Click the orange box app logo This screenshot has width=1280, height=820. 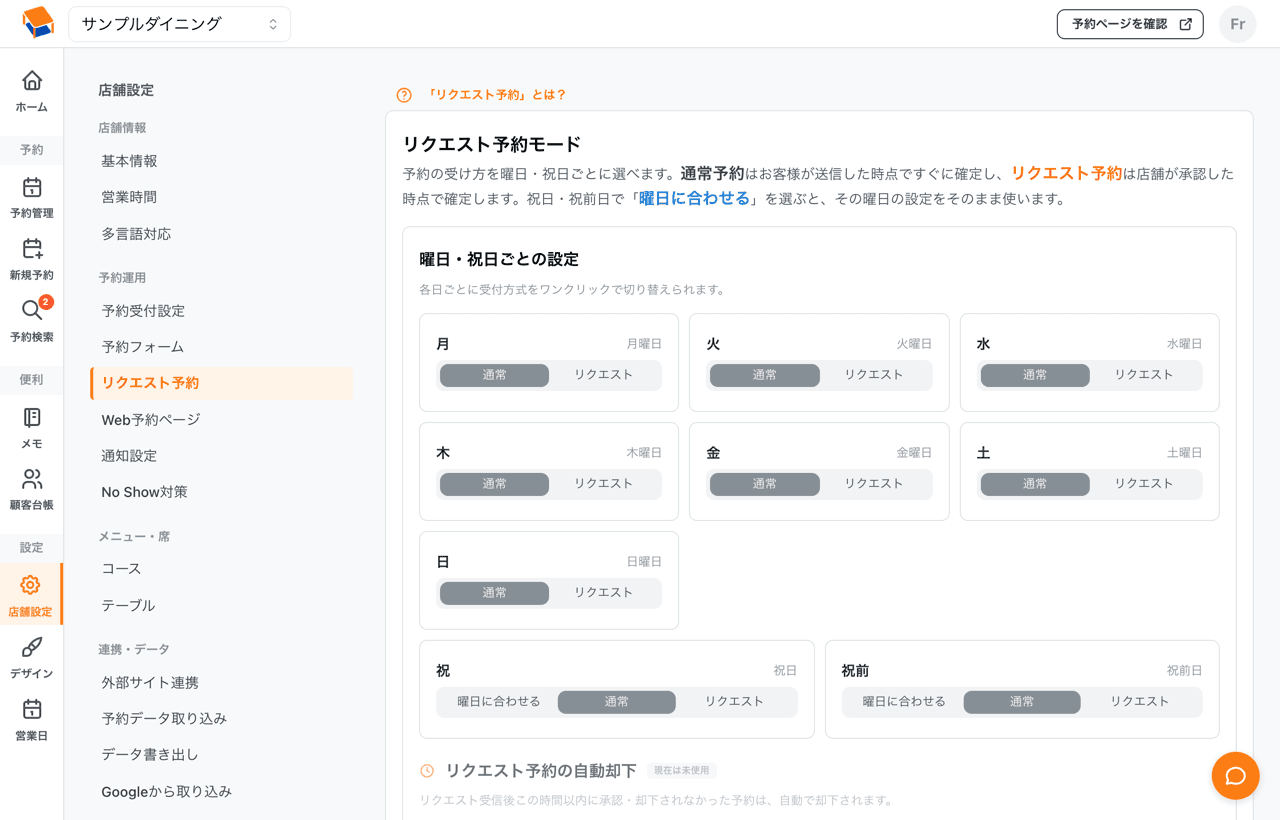point(37,23)
